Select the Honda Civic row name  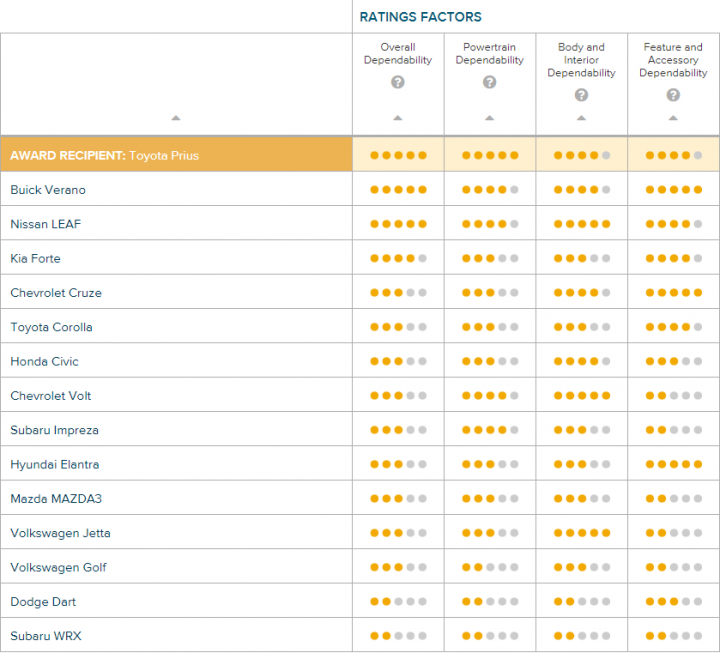(44, 361)
